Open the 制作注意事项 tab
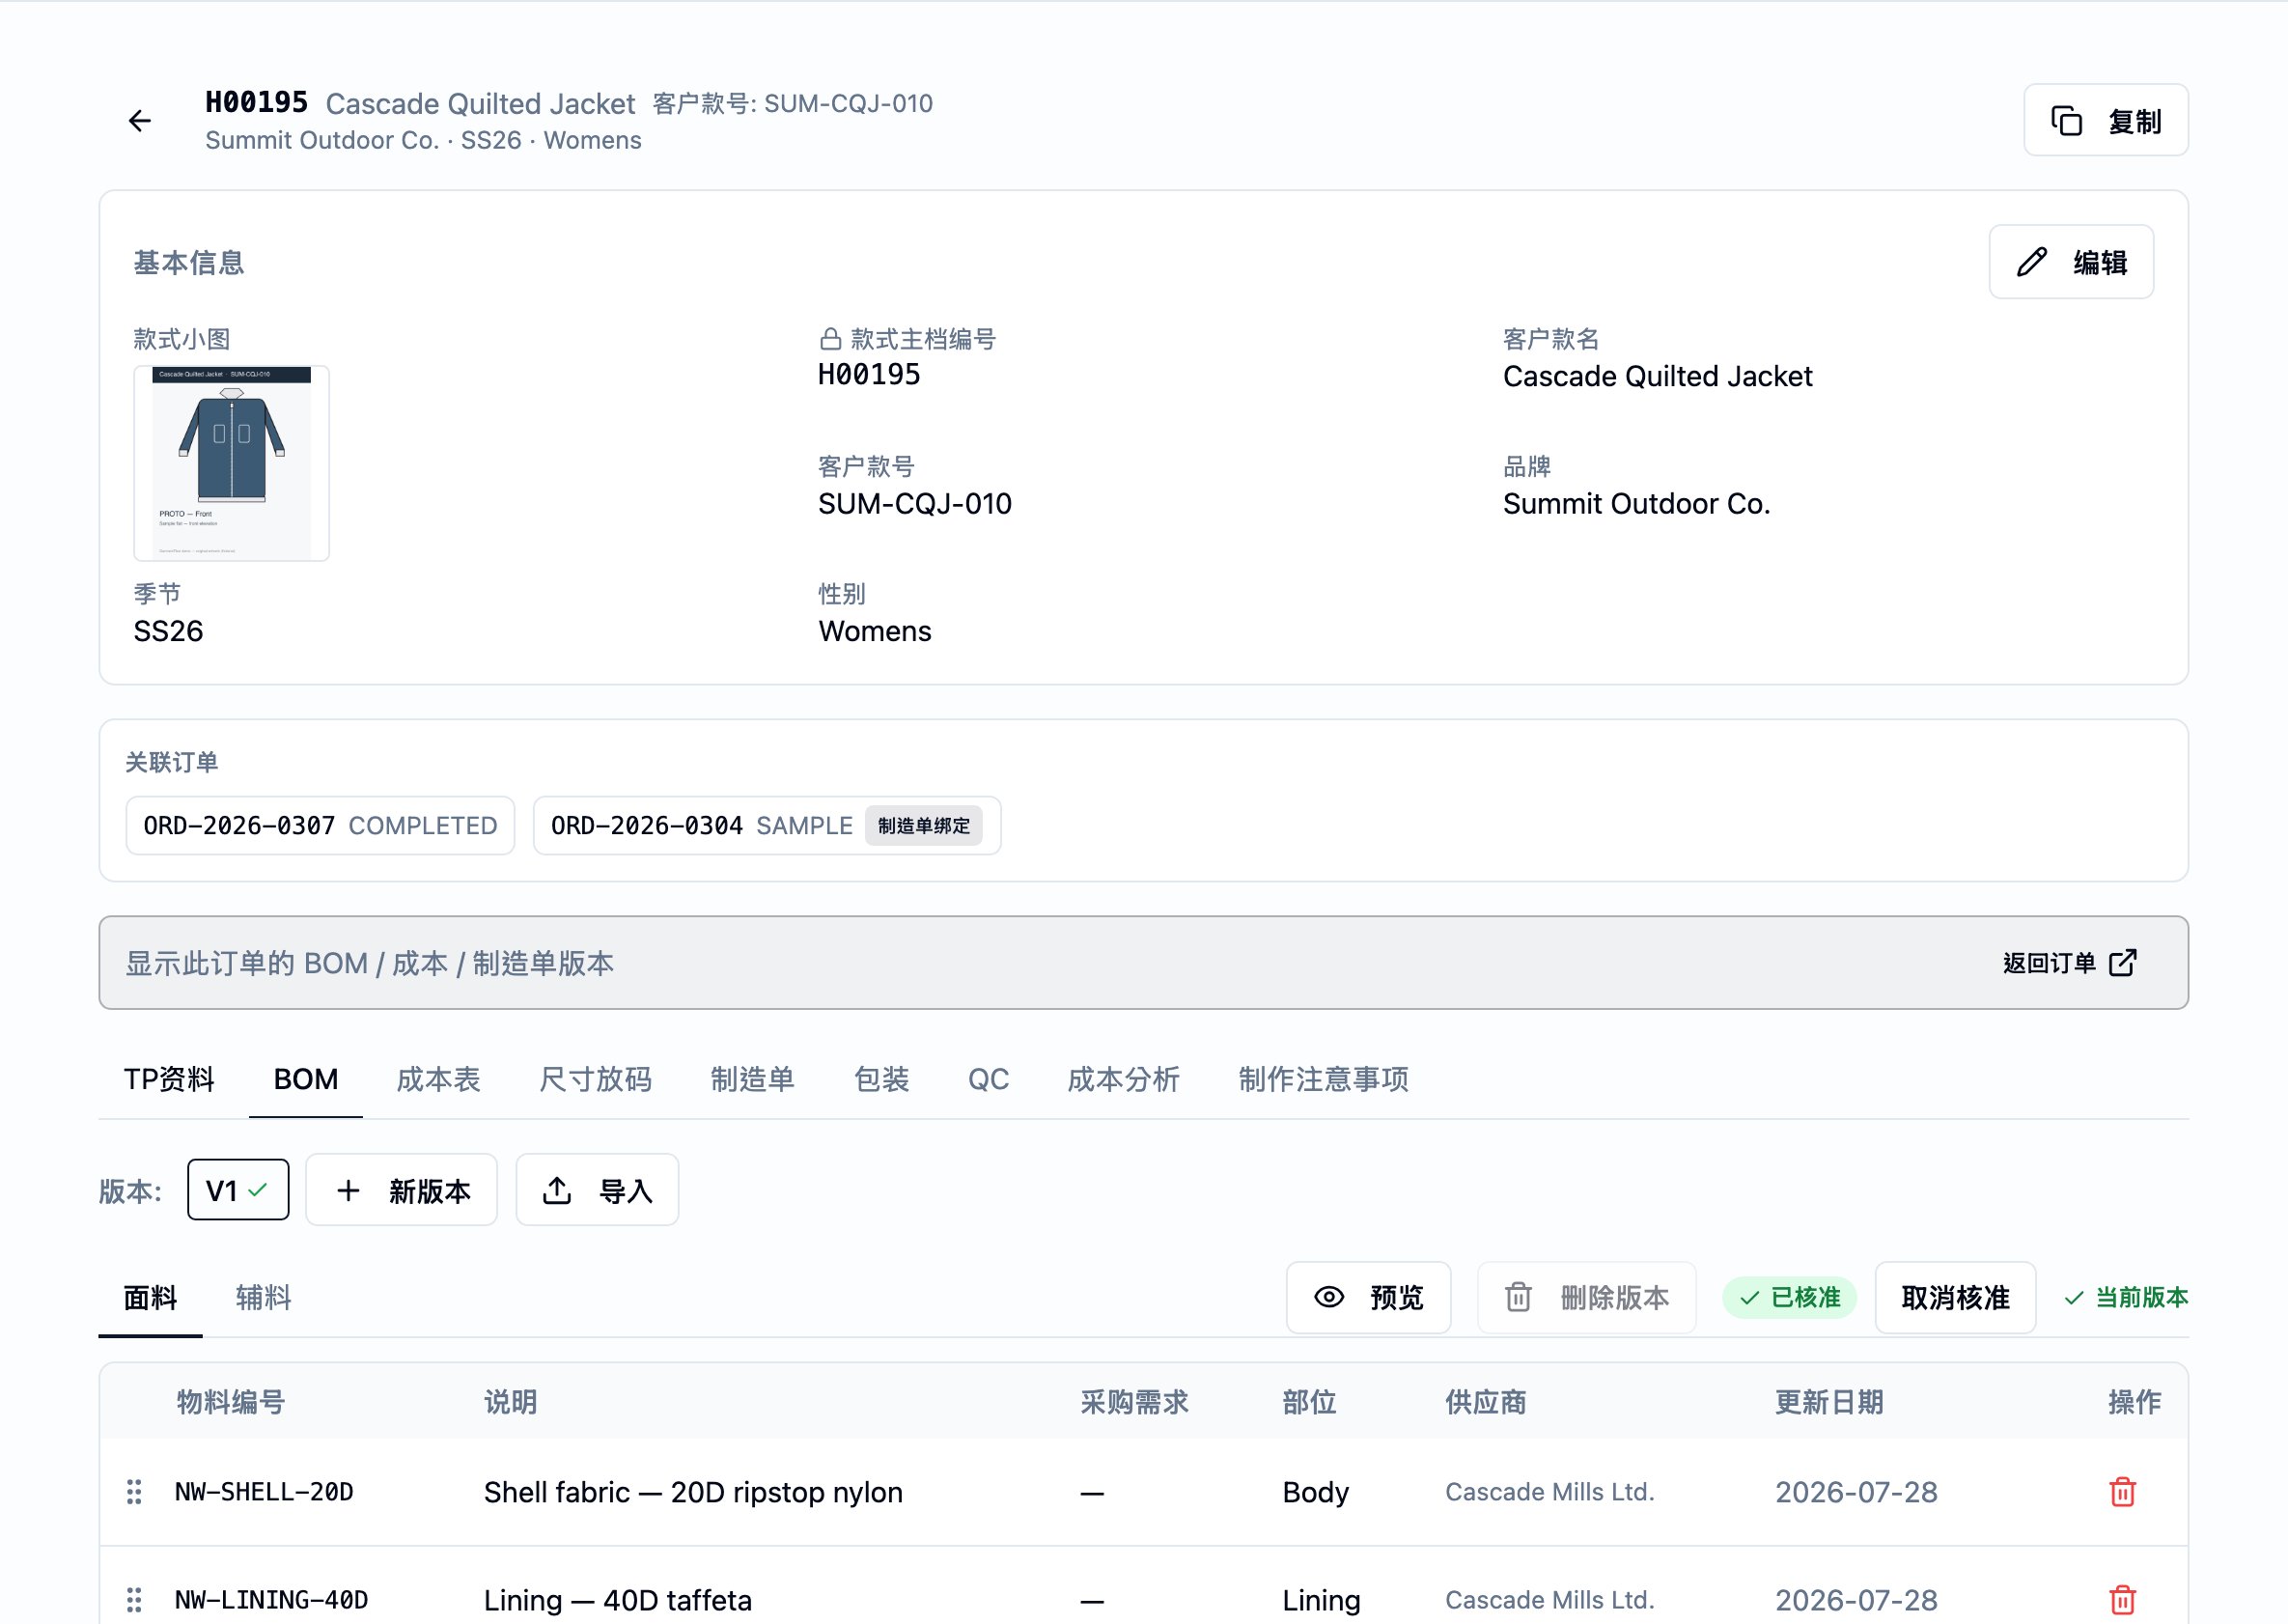Image resolution: width=2288 pixels, height=1624 pixels. coord(1323,1079)
